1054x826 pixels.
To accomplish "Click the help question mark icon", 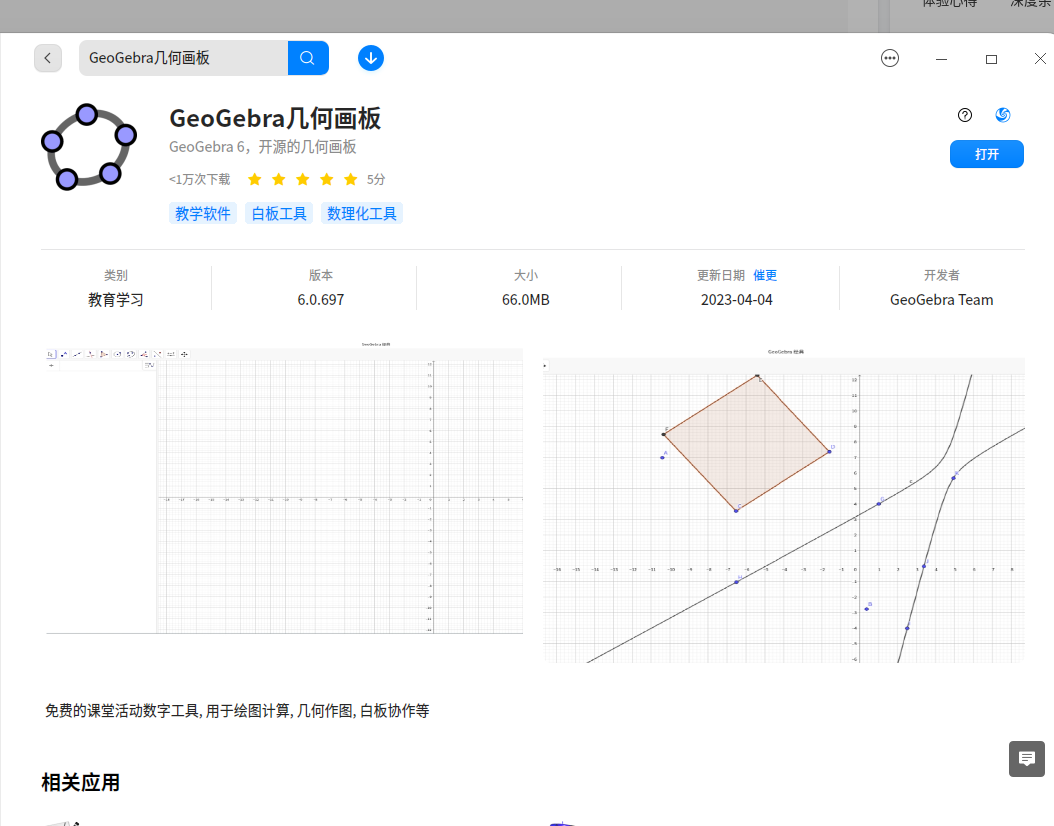I will click(965, 115).
